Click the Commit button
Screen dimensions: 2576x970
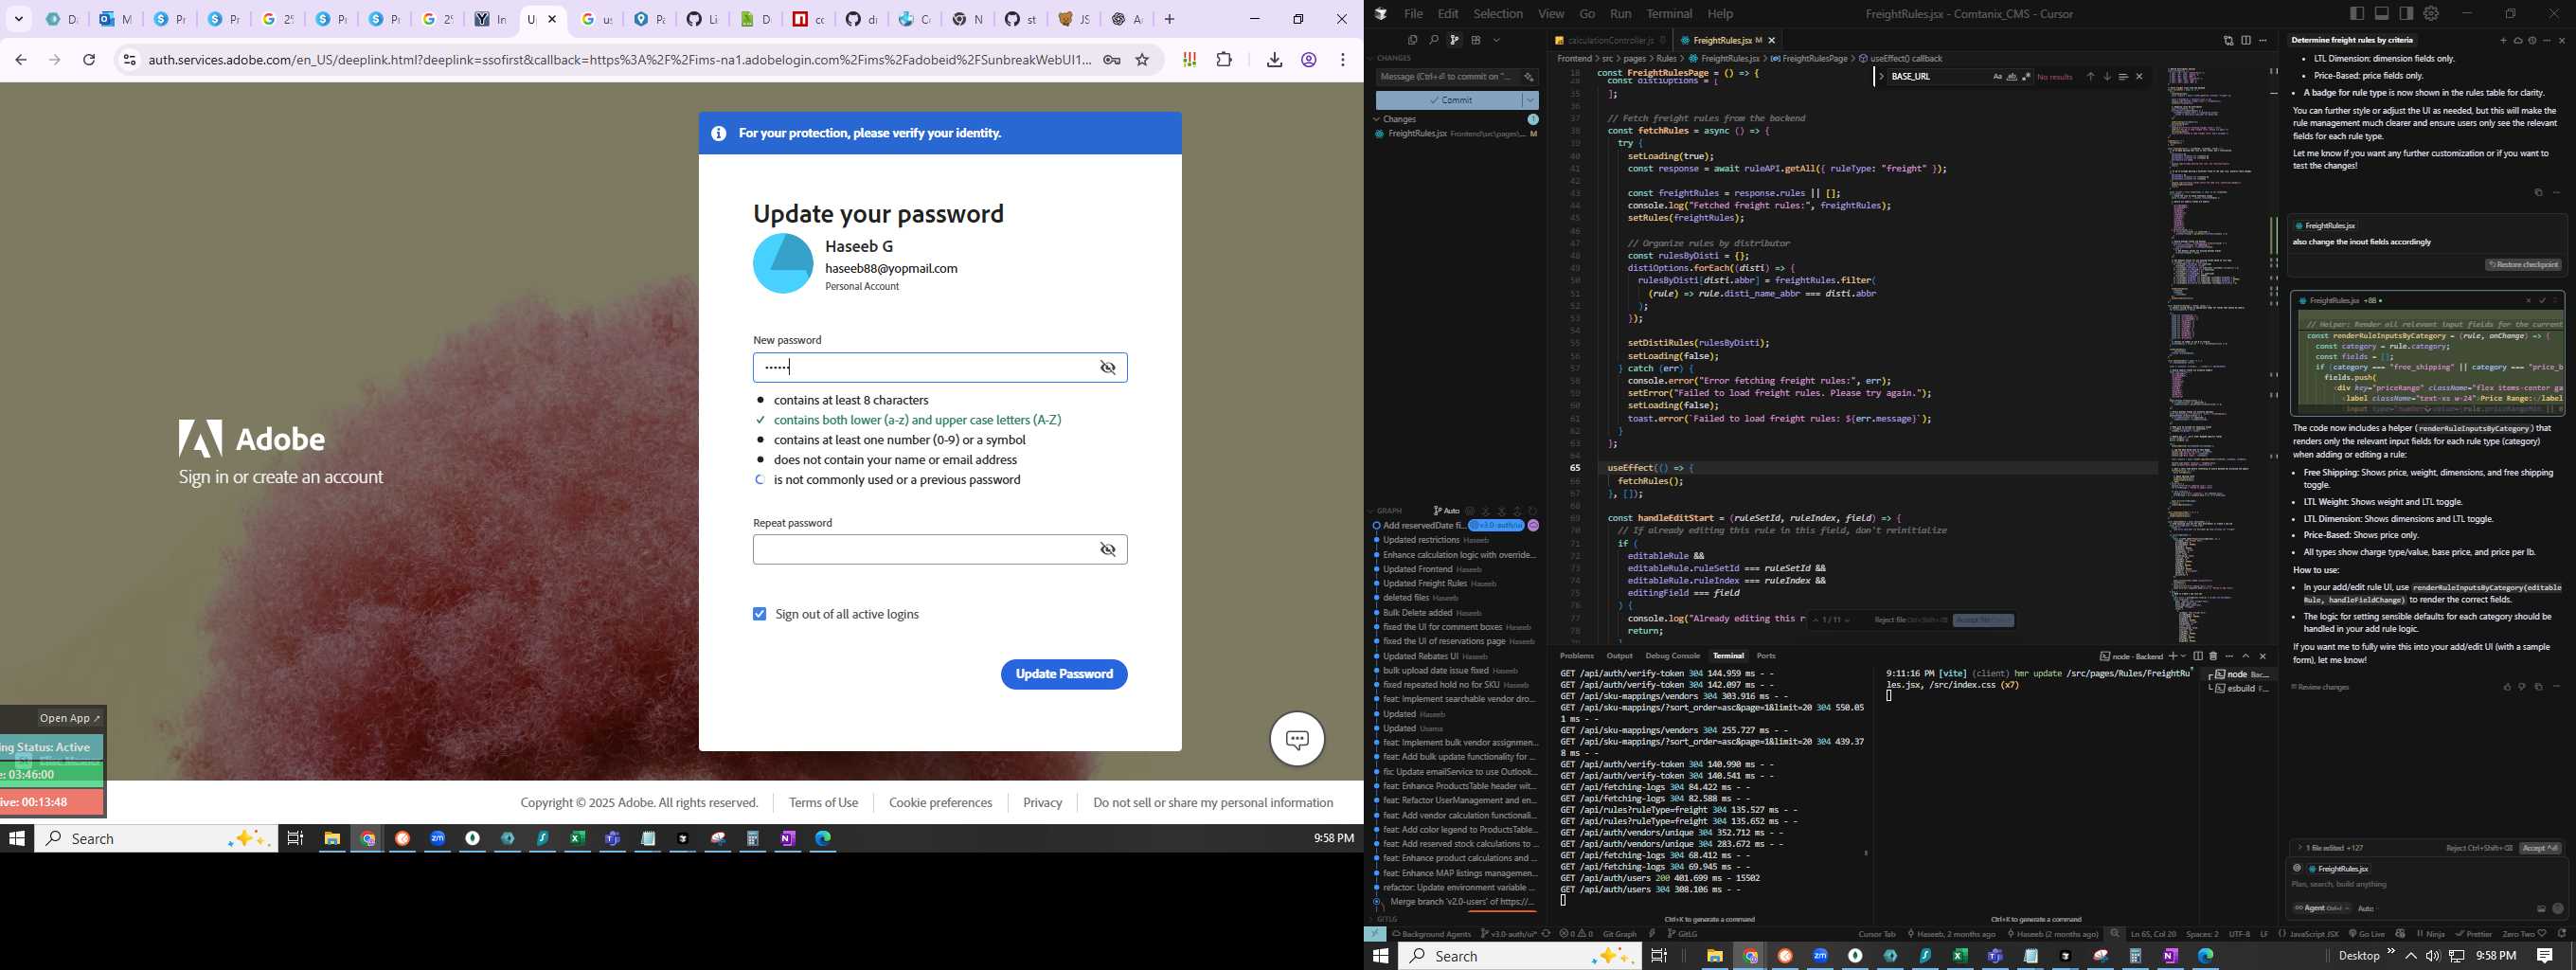pos(1448,100)
